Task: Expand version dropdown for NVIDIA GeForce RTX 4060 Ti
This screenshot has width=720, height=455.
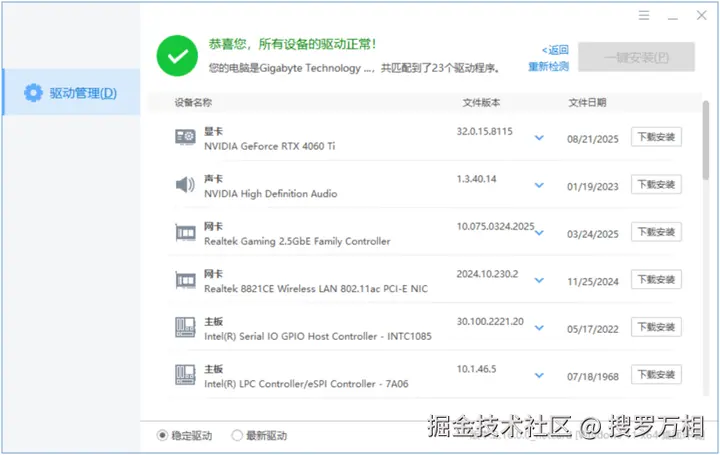Action: tap(539, 137)
